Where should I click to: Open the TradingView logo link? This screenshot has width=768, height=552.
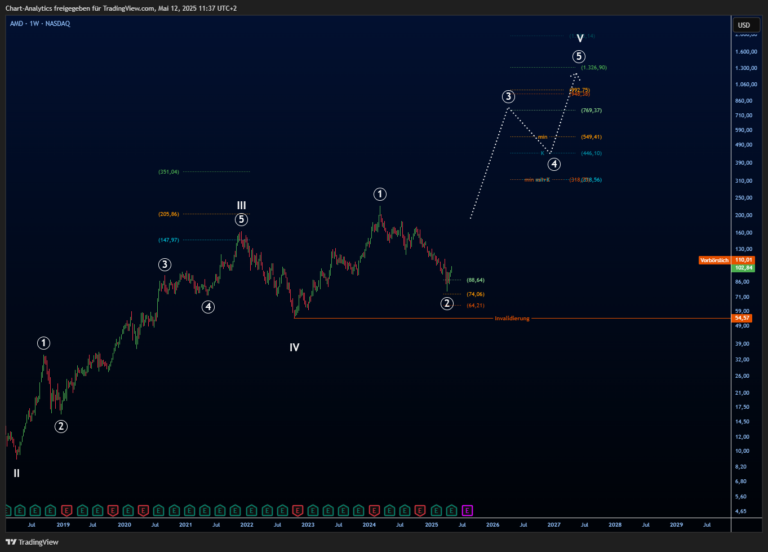pyautogui.click(x=32, y=542)
